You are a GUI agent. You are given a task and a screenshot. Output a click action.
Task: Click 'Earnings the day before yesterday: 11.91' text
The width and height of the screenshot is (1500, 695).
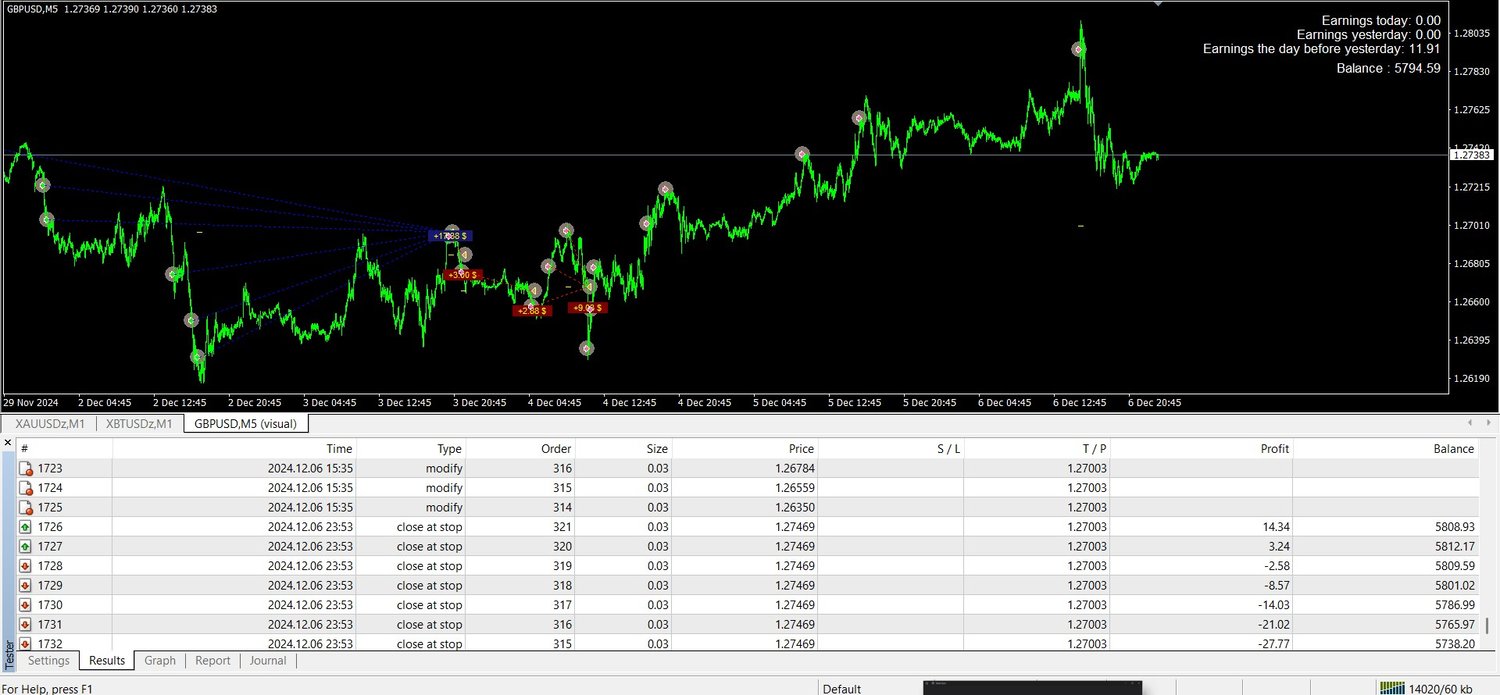1321,48
